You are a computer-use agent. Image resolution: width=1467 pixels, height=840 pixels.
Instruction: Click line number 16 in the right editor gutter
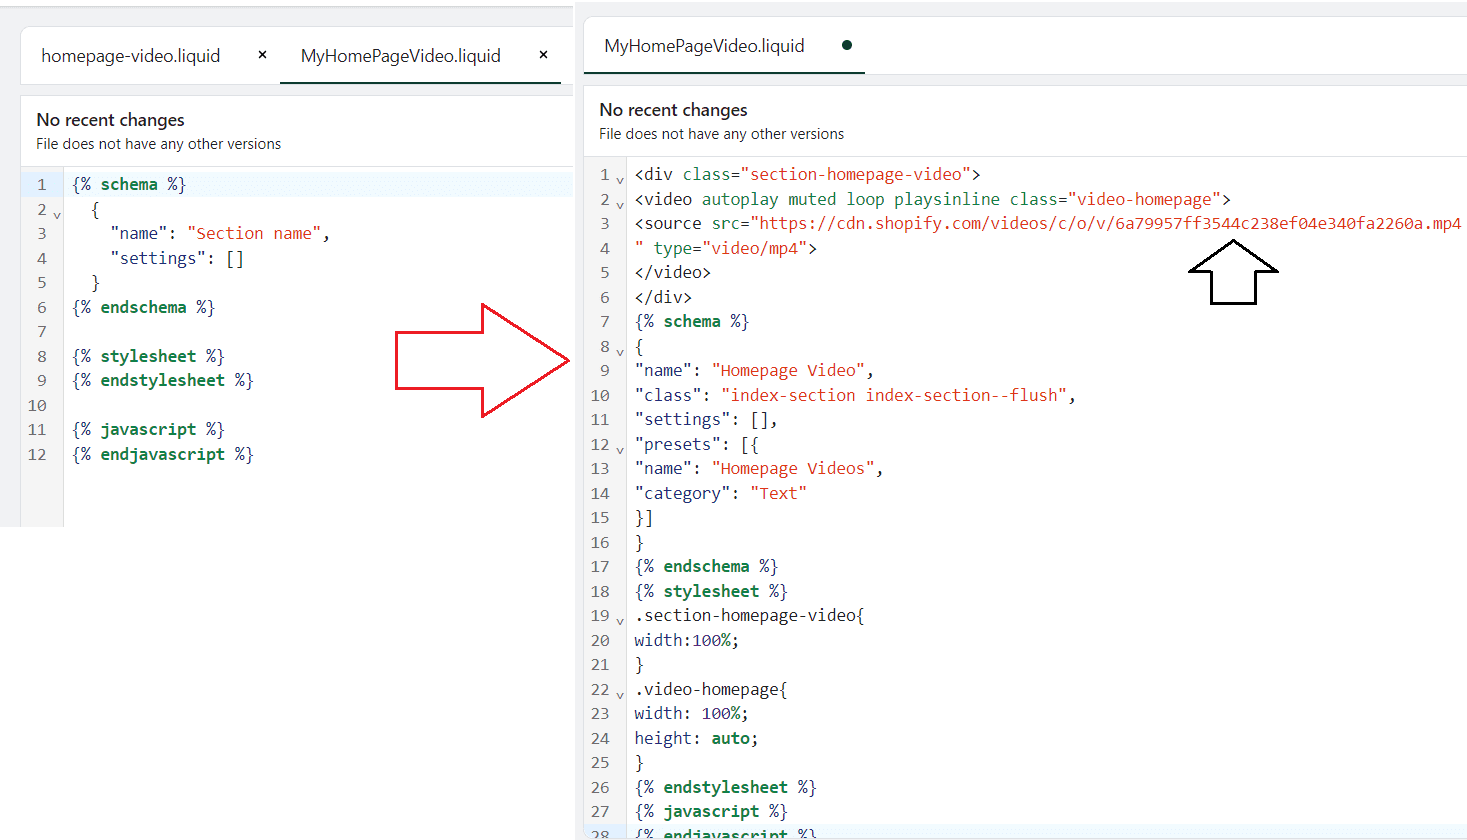click(600, 542)
